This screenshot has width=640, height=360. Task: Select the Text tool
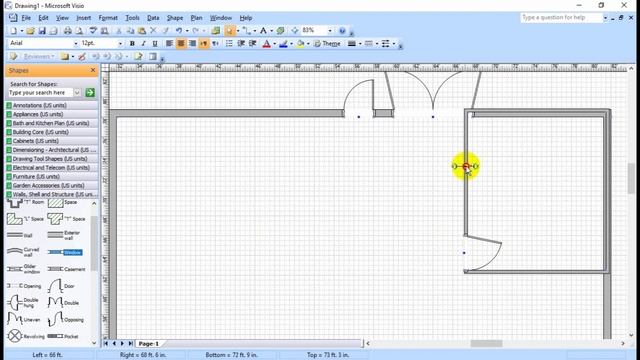pos(263,31)
